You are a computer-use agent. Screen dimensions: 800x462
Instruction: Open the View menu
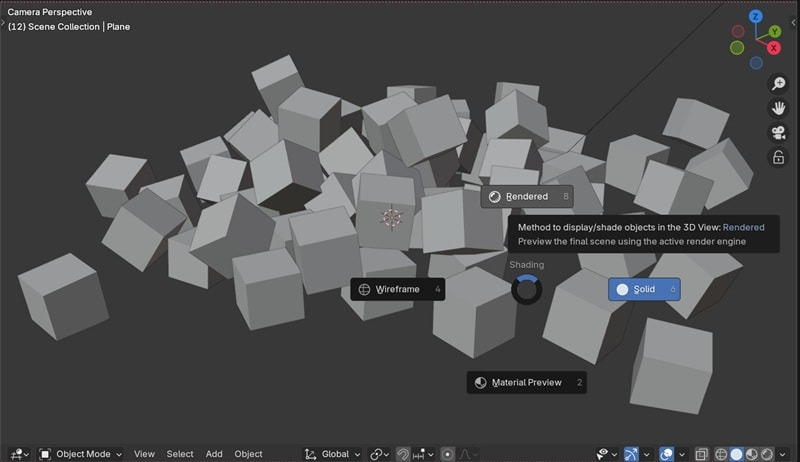144,454
